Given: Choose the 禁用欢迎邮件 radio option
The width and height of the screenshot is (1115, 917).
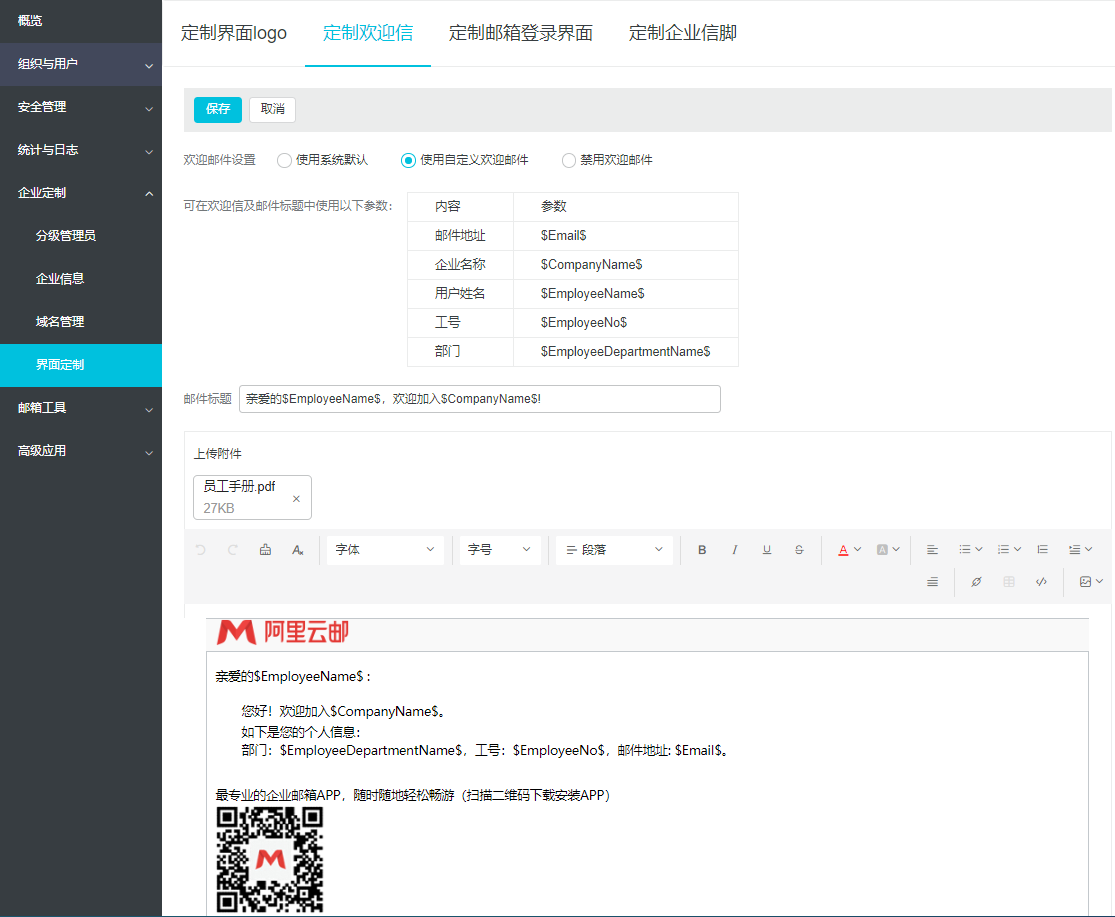Looking at the screenshot, I should 569,160.
